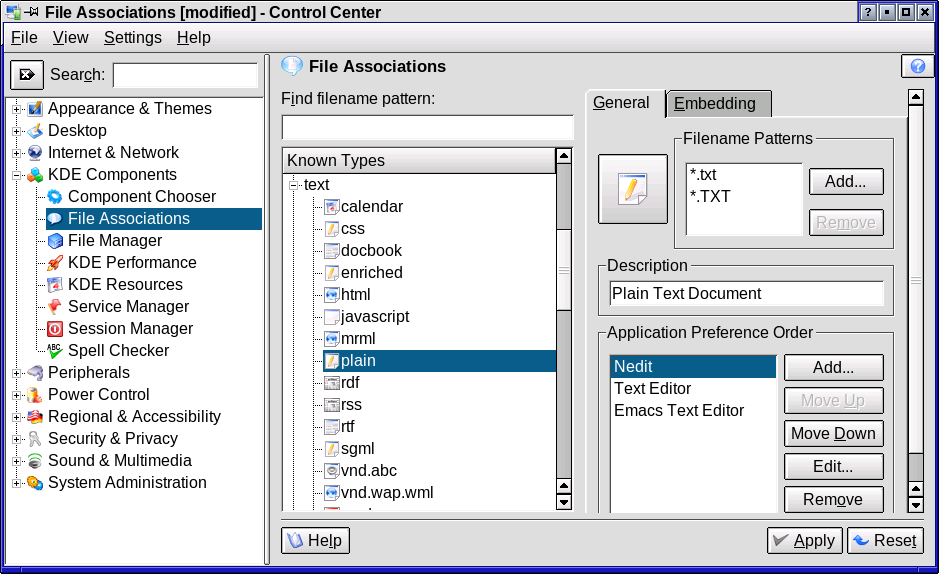Click in the Find filename pattern field
This screenshot has height=574, width=939.
click(x=427, y=128)
